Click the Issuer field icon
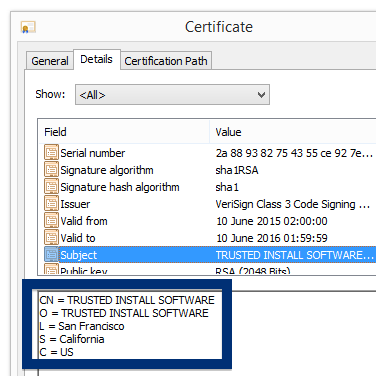 (x=51, y=204)
